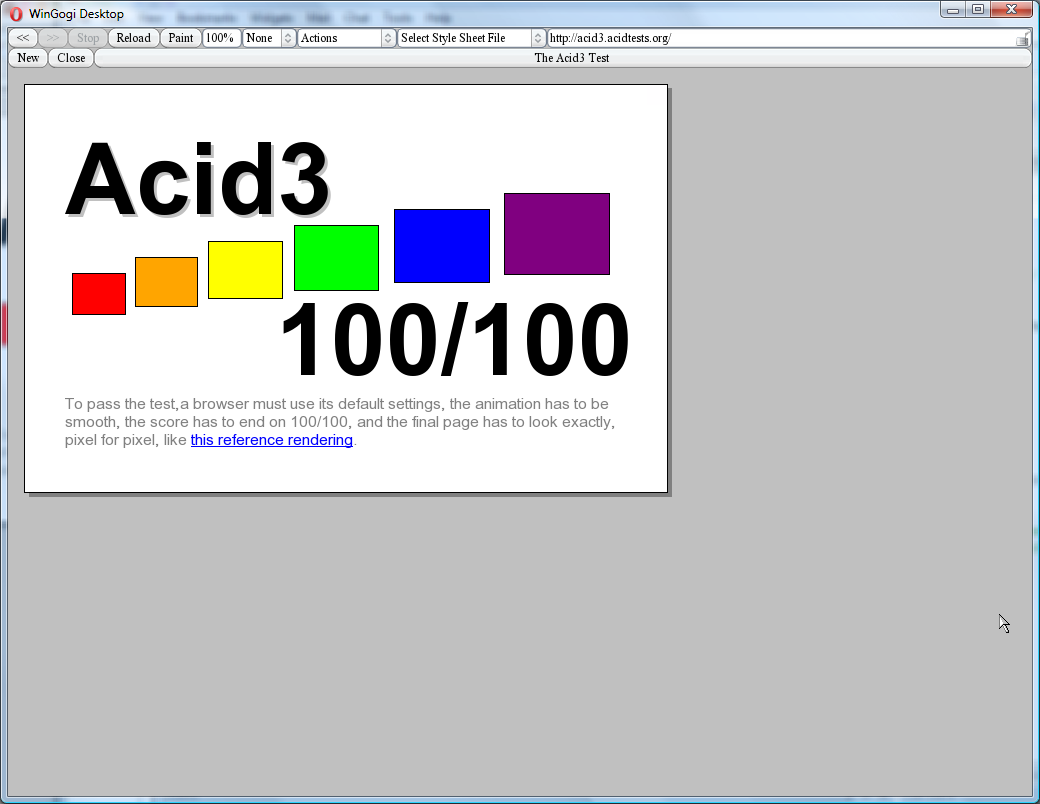The height and width of the screenshot is (804, 1040).
Task: Click the purple rectangle
Action: pos(556,234)
